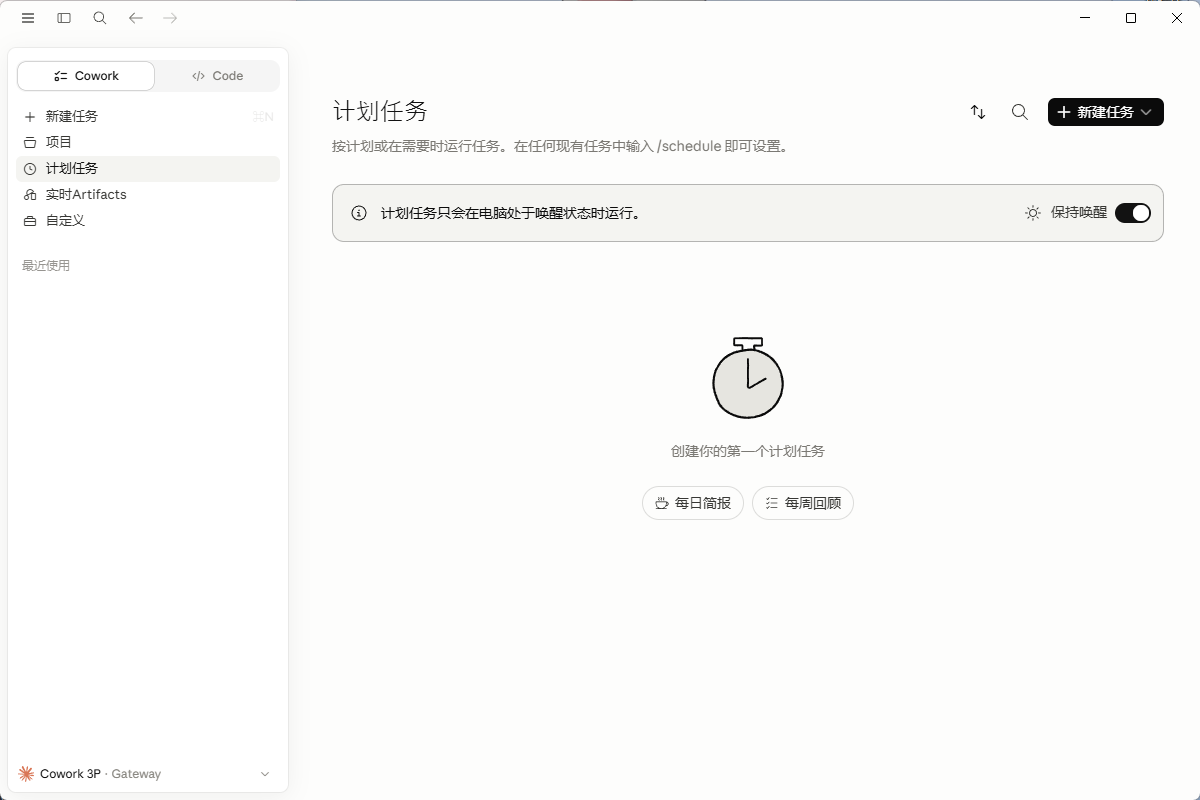Switch to the Cowork tab
The width and height of the screenshot is (1200, 800).
[x=86, y=76]
